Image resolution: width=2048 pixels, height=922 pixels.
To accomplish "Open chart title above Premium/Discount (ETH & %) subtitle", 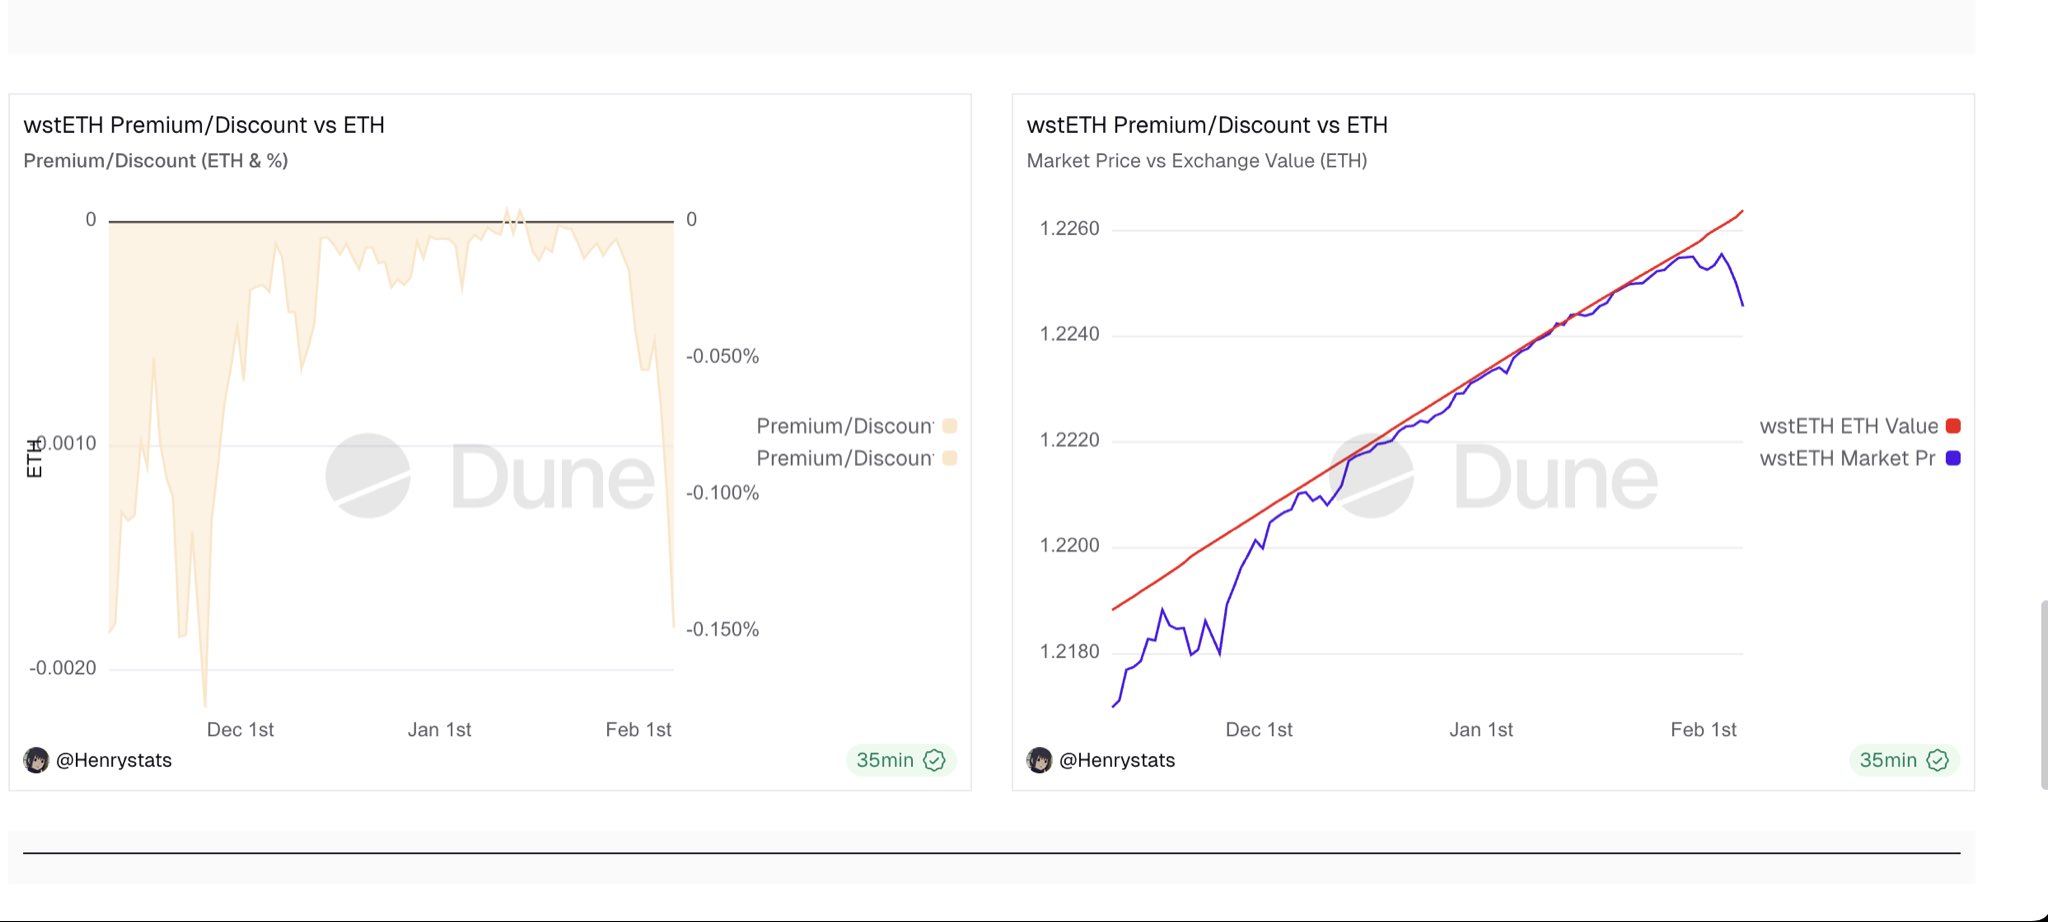I will (x=204, y=125).
